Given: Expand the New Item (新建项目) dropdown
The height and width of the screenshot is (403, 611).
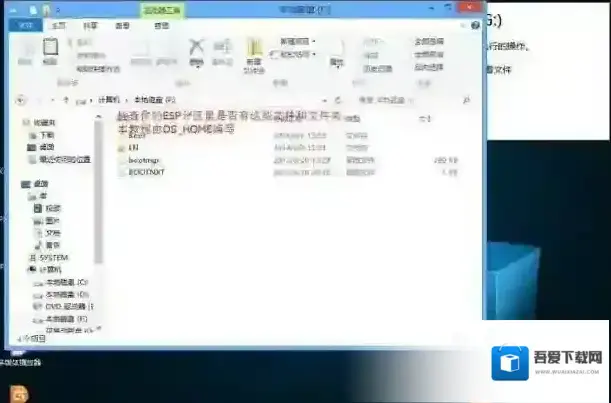Looking at the screenshot, I should pyautogui.click(x=296, y=41).
